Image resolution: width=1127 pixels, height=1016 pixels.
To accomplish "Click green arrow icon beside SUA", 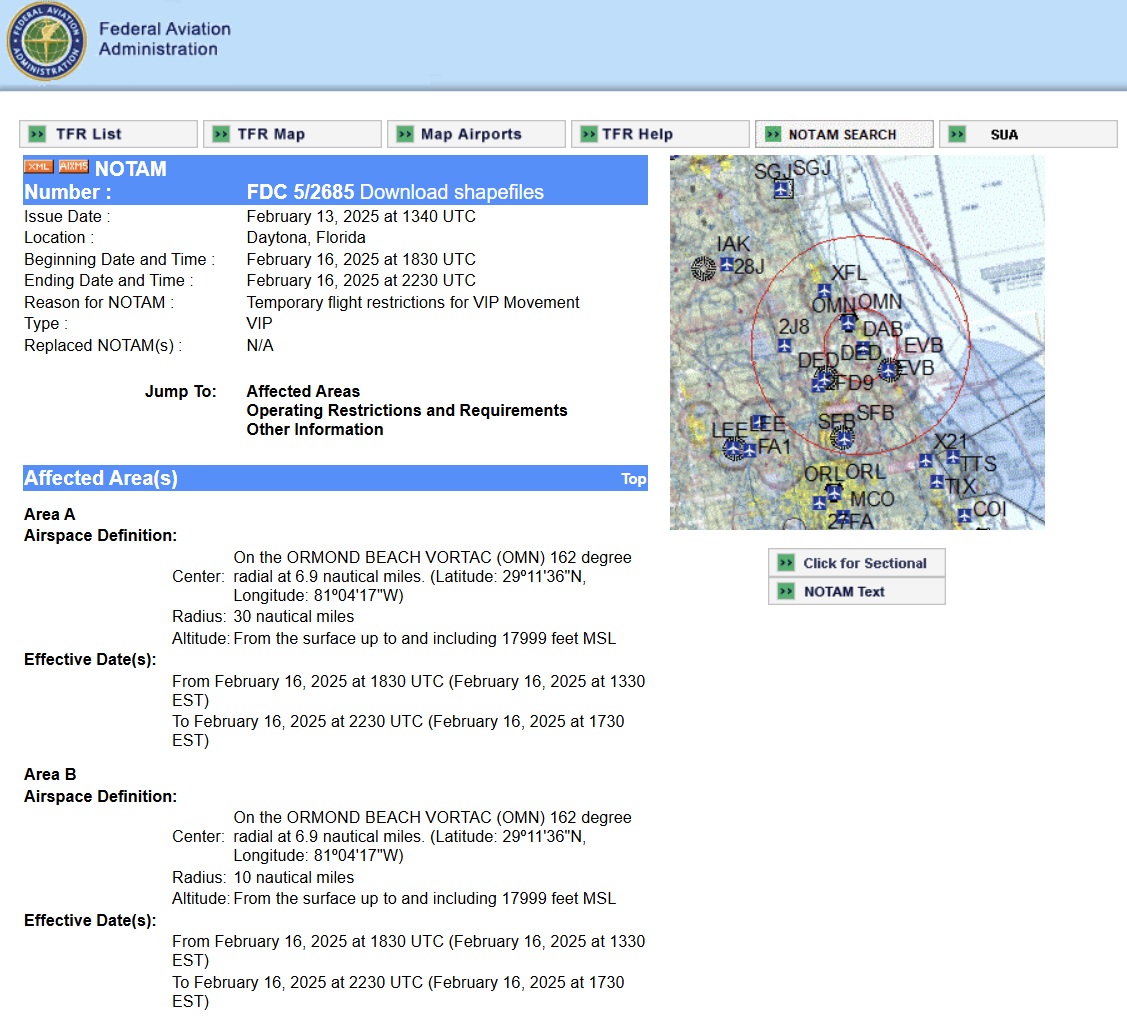I will [x=957, y=134].
